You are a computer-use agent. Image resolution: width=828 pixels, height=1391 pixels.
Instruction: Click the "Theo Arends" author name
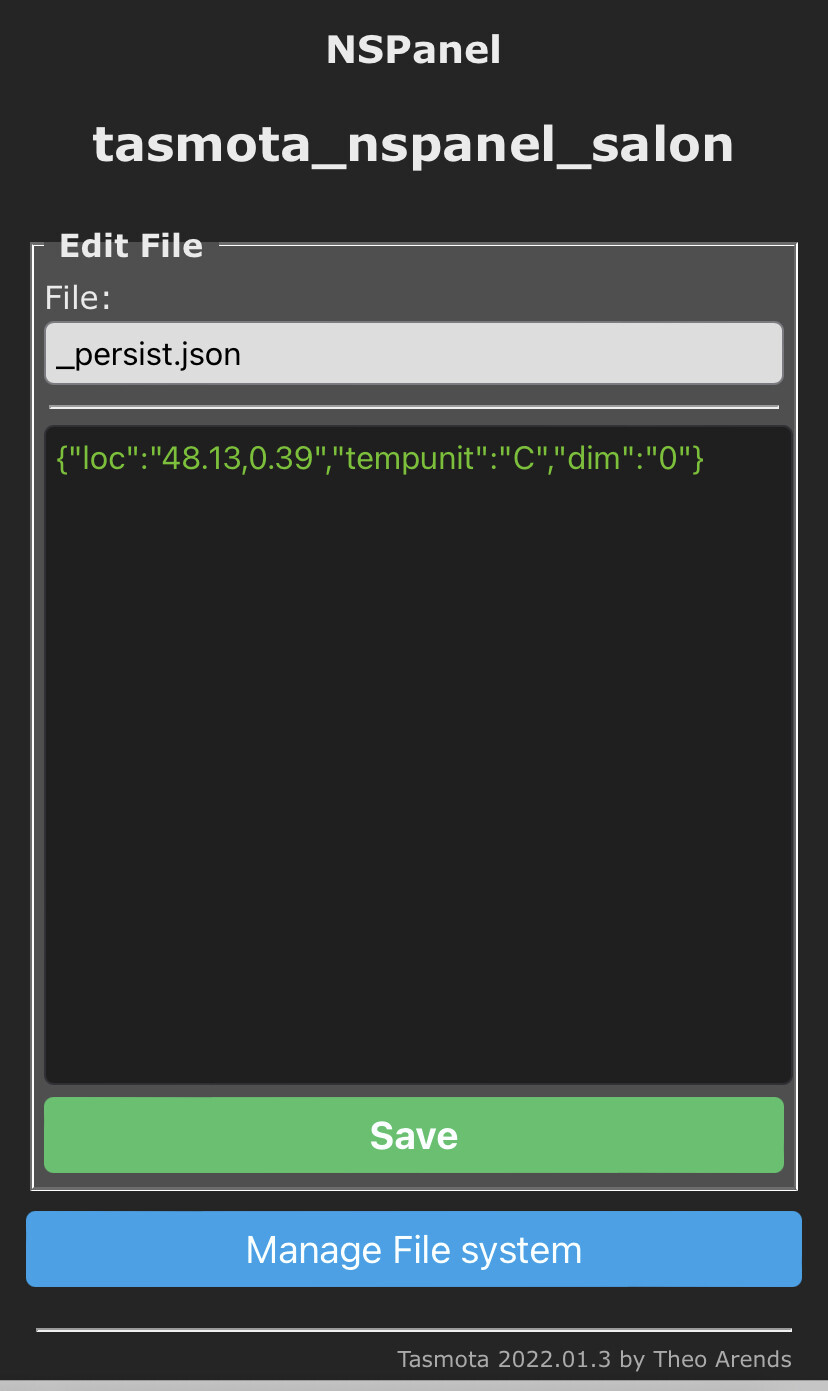(x=722, y=1359)
